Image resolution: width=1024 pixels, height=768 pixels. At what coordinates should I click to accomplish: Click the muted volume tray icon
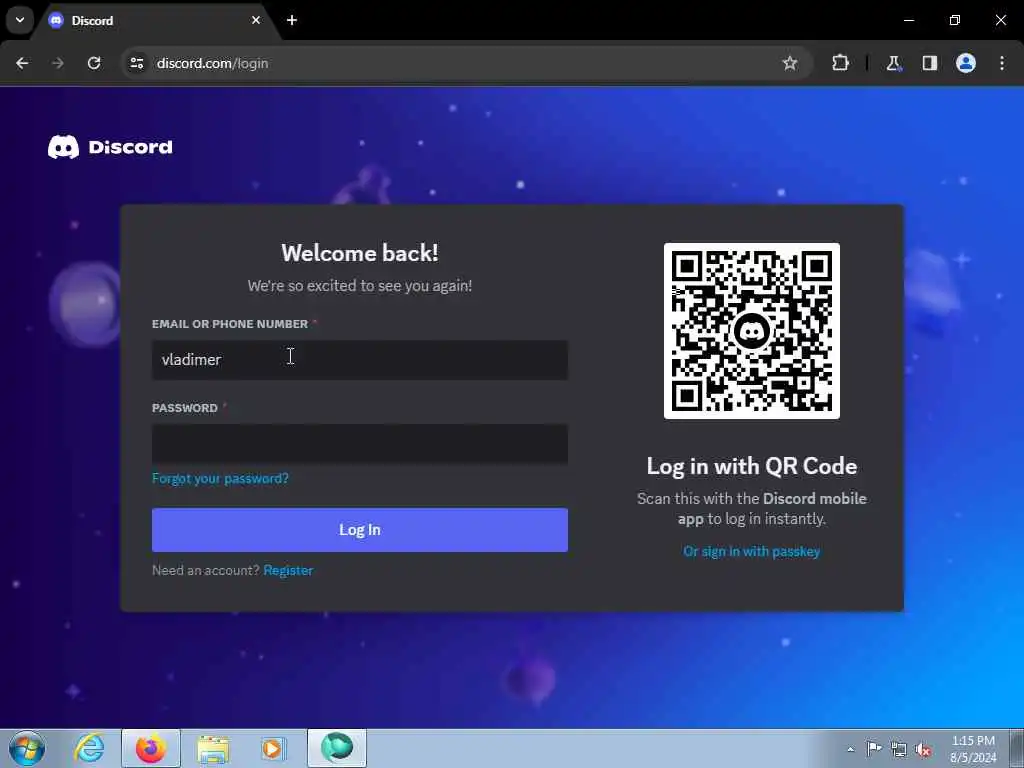[923, 750]
